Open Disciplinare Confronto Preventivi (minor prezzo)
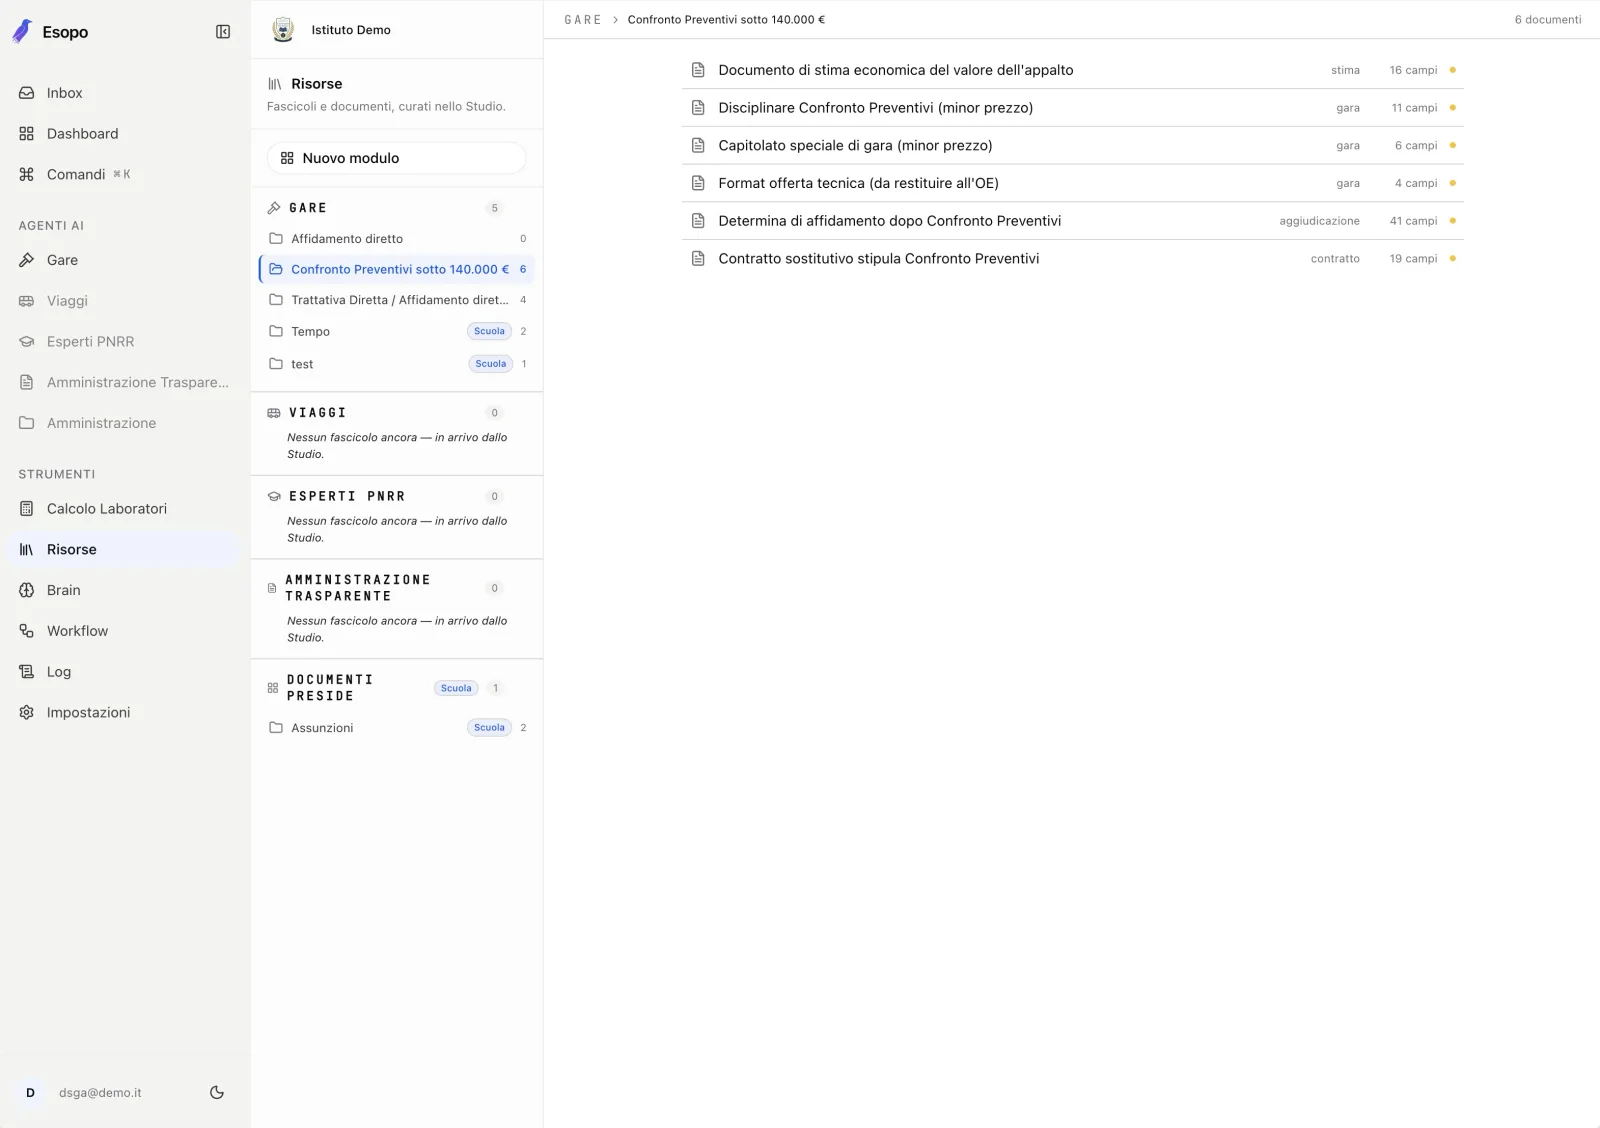The height and width of the screenshot is (1128, 1600). coord(1072,108)
